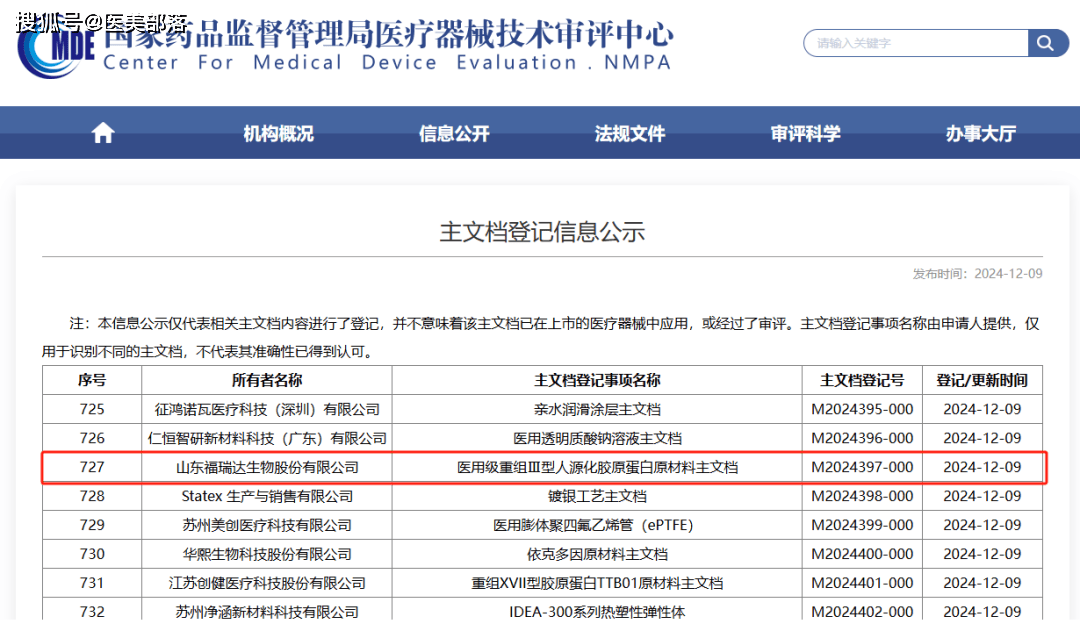Click the date cell in row 727
This screenshot has width=1080, height=624.
[982, 467]
